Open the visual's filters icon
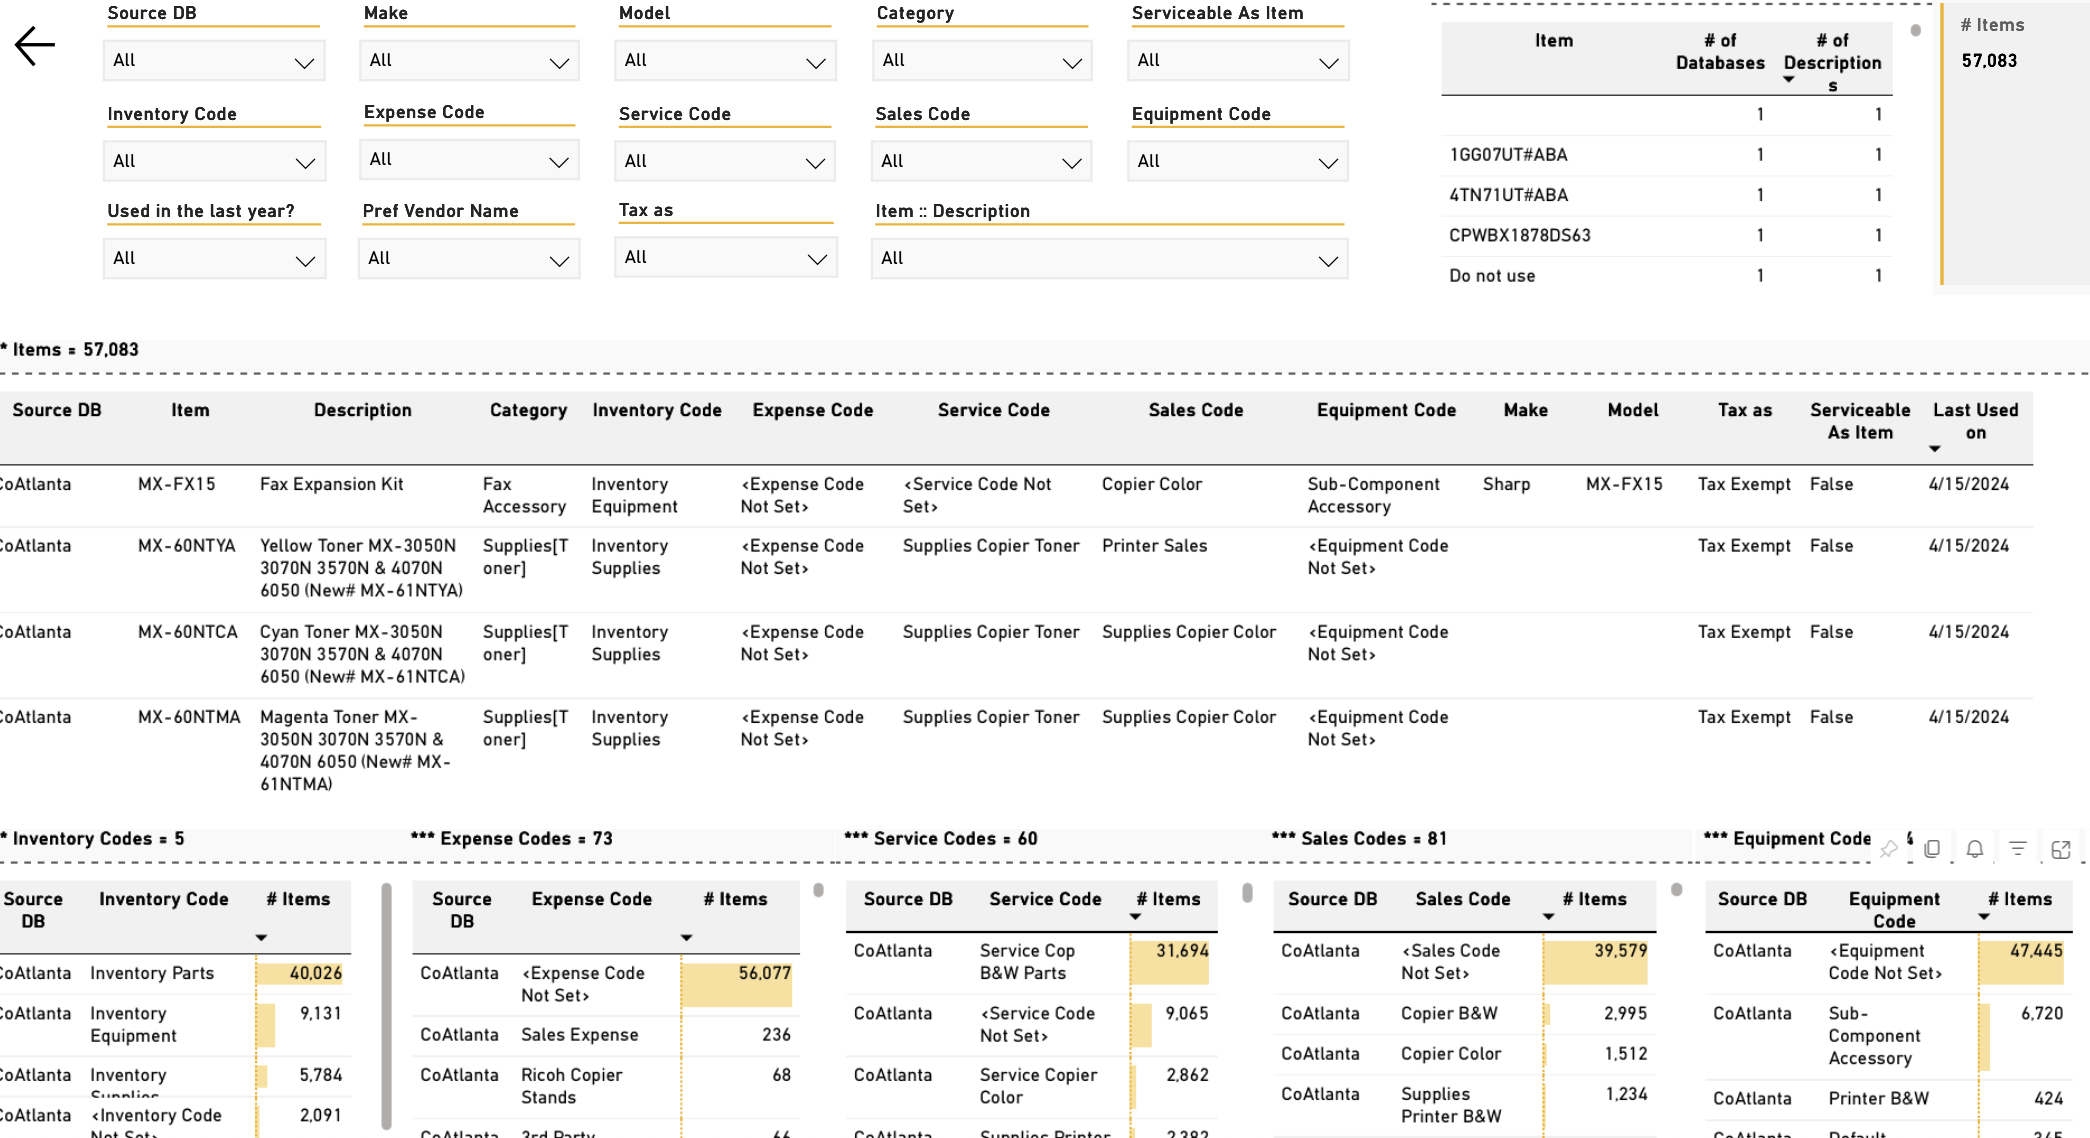 tap(2018, 849)
